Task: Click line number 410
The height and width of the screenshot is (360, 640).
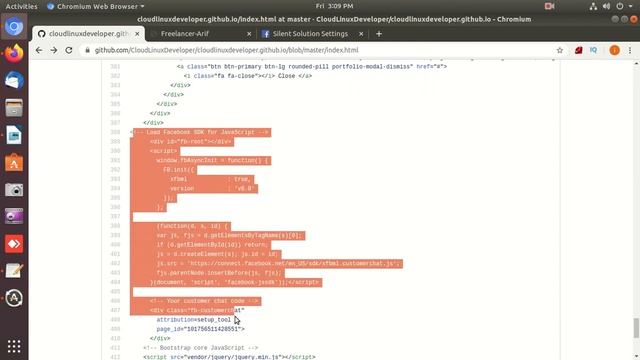Action: coord(115,338)
